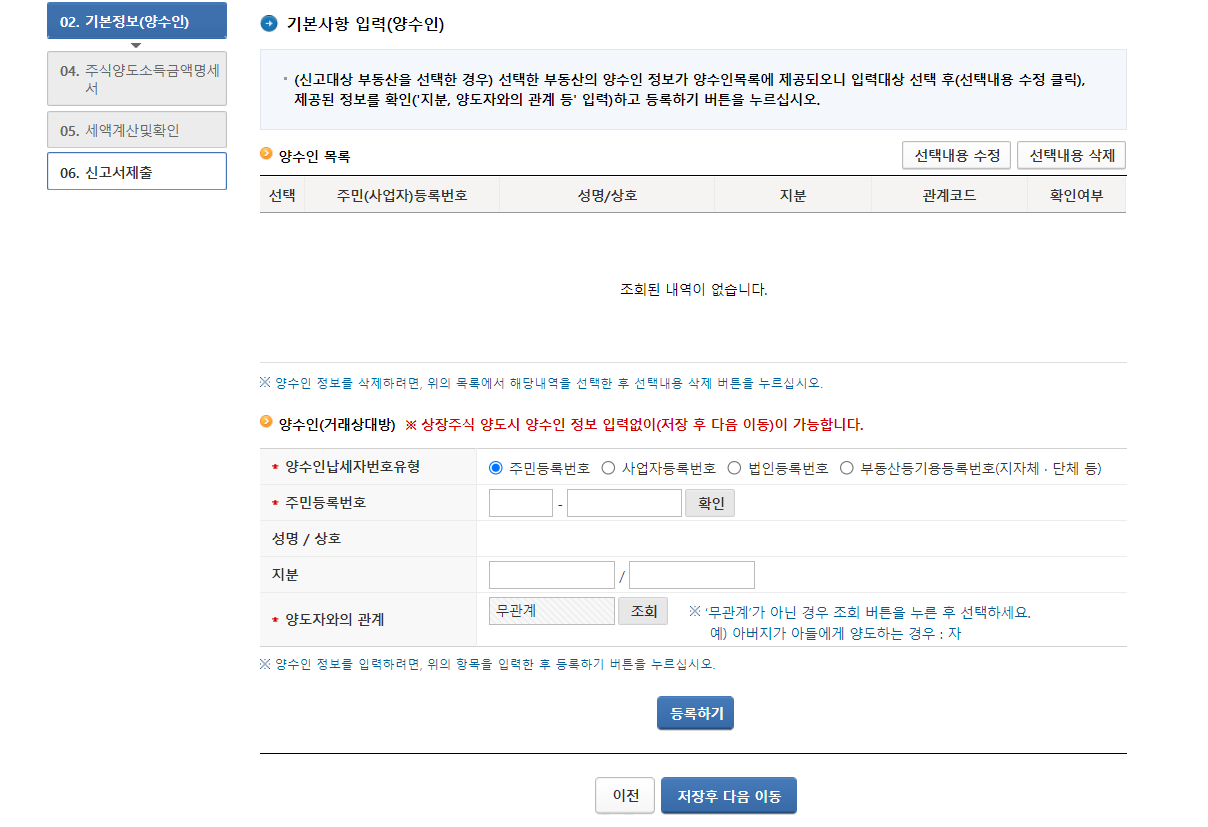
Task: Click the first 주민등록번호 input box
Action: pyautogui.click(x=520, y=502)
